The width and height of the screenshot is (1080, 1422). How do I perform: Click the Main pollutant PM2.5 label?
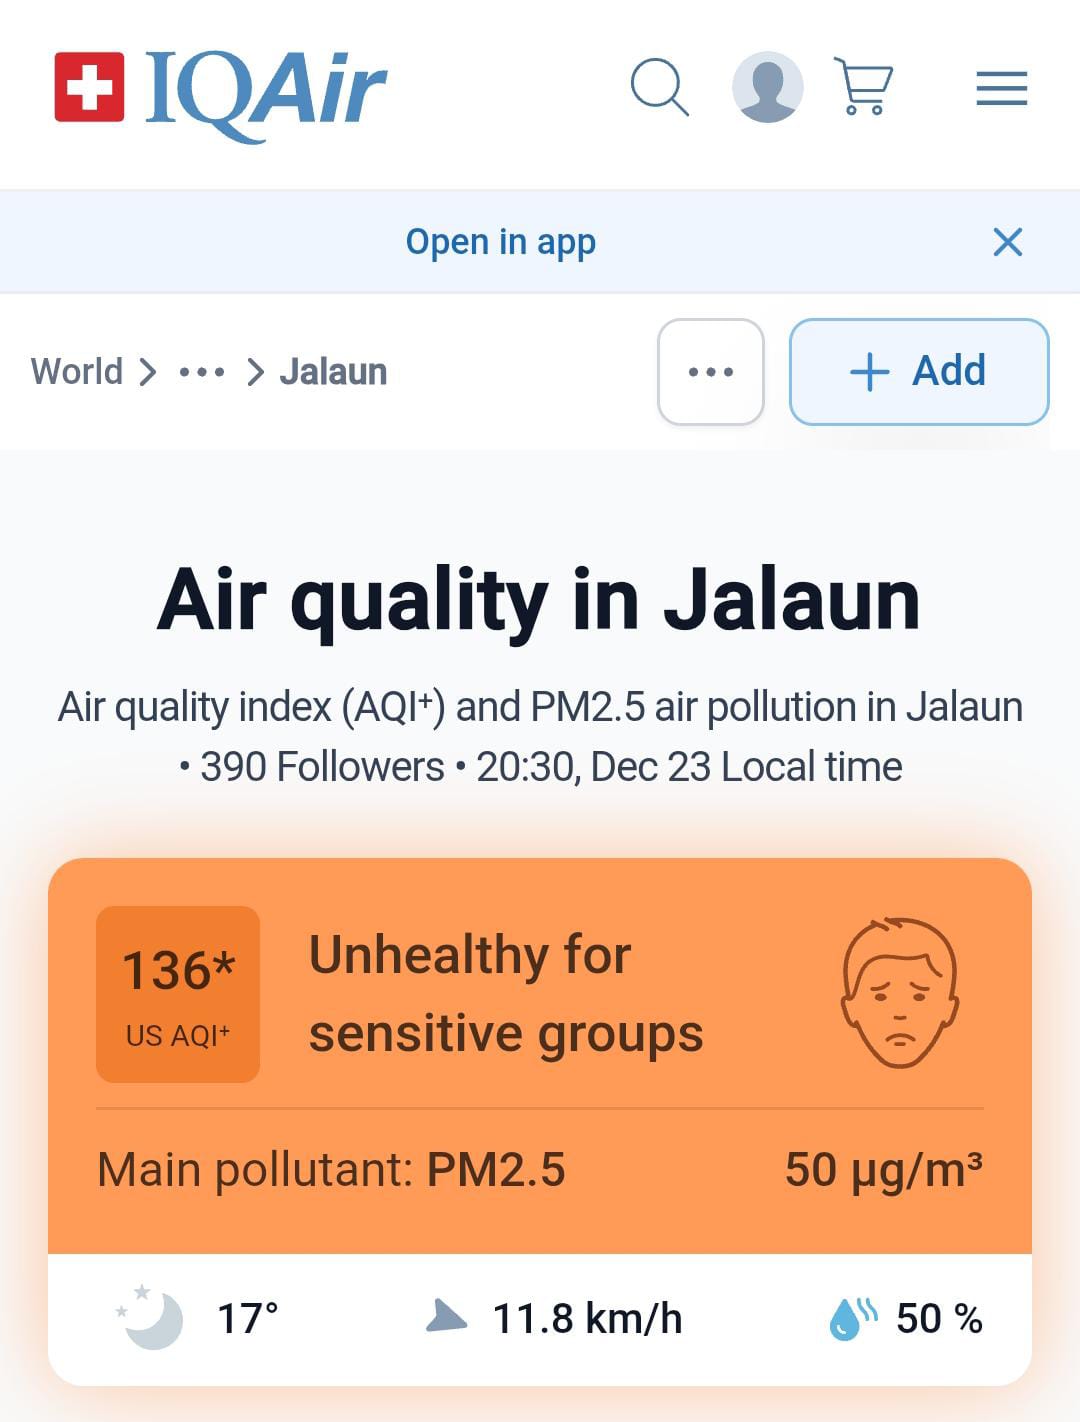point(331,1170)
